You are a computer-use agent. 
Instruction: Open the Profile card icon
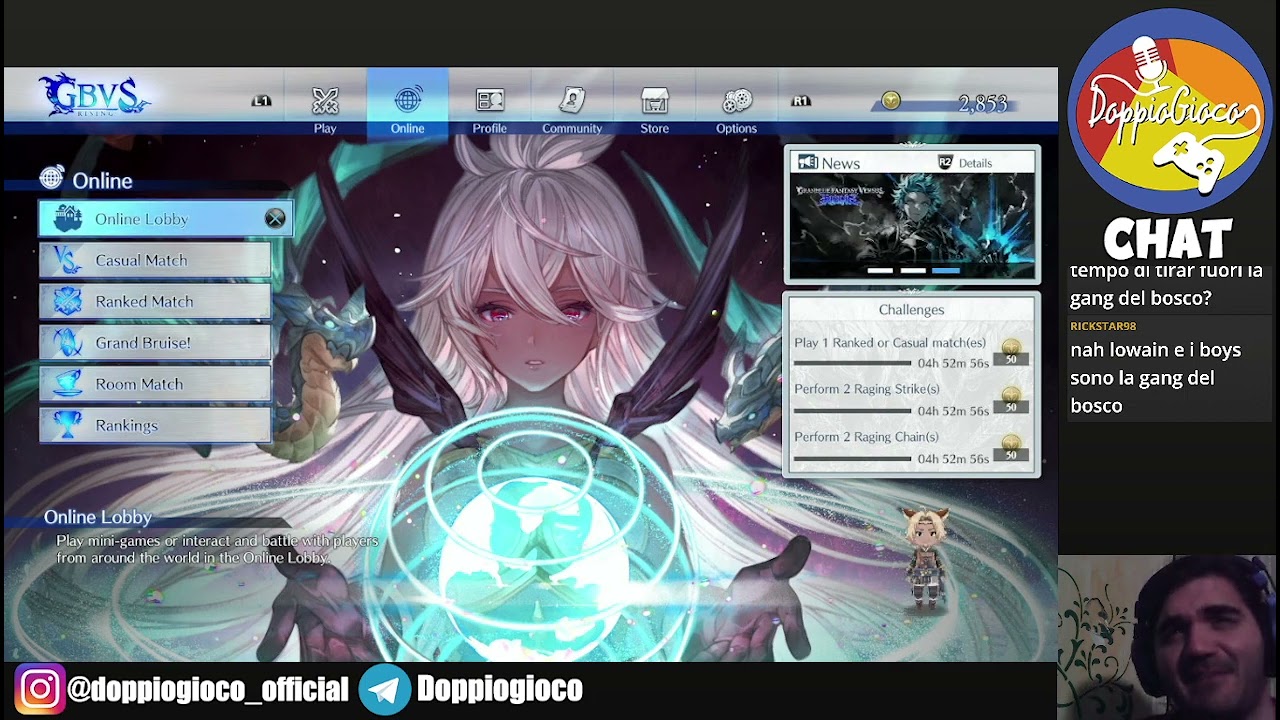[x=490, y=101]
